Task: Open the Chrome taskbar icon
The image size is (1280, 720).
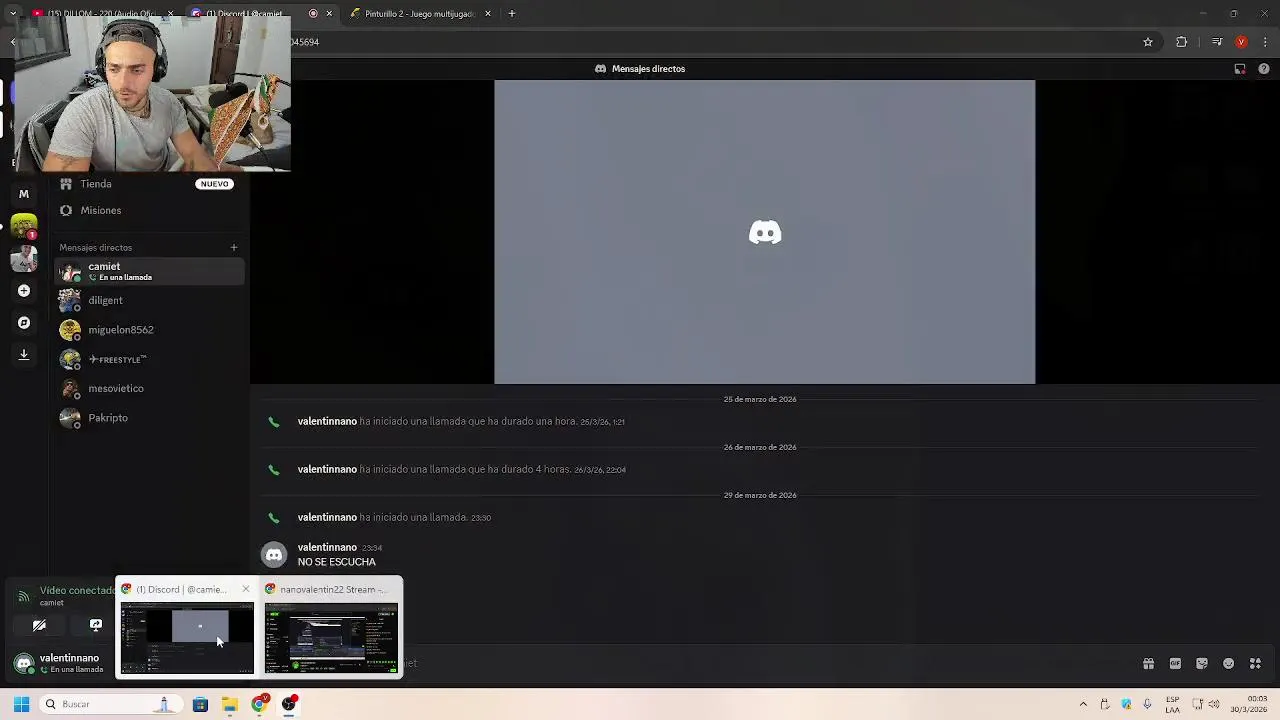Action: pos(259,704)
